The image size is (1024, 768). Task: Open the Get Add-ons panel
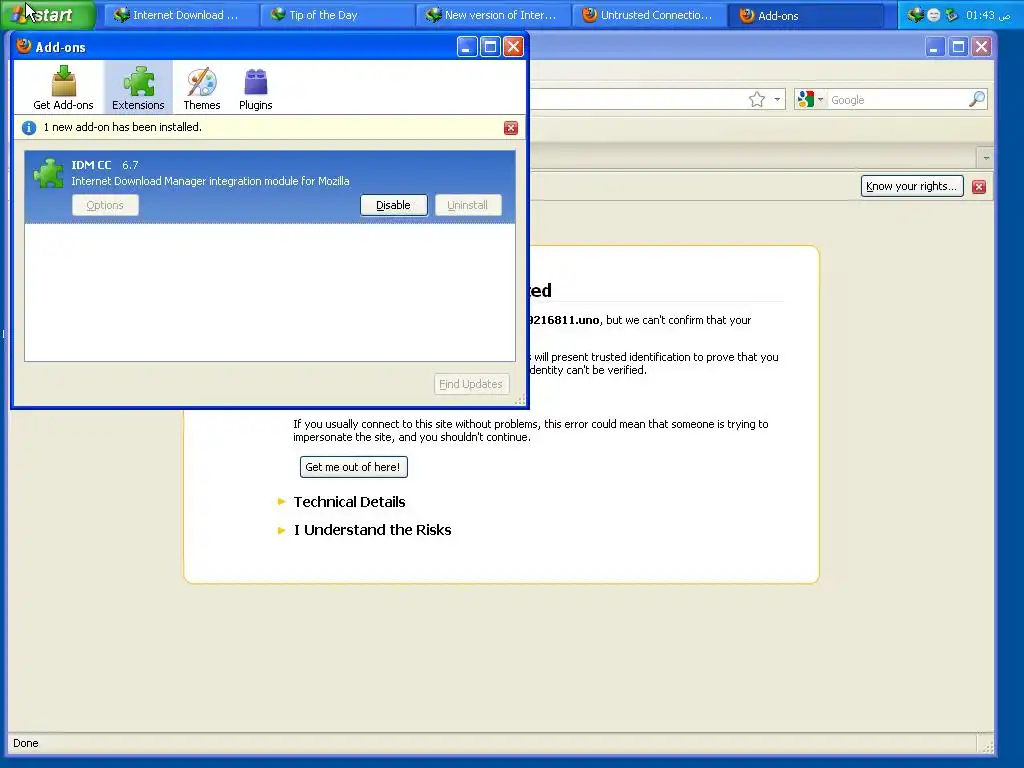tap(63, 88)
